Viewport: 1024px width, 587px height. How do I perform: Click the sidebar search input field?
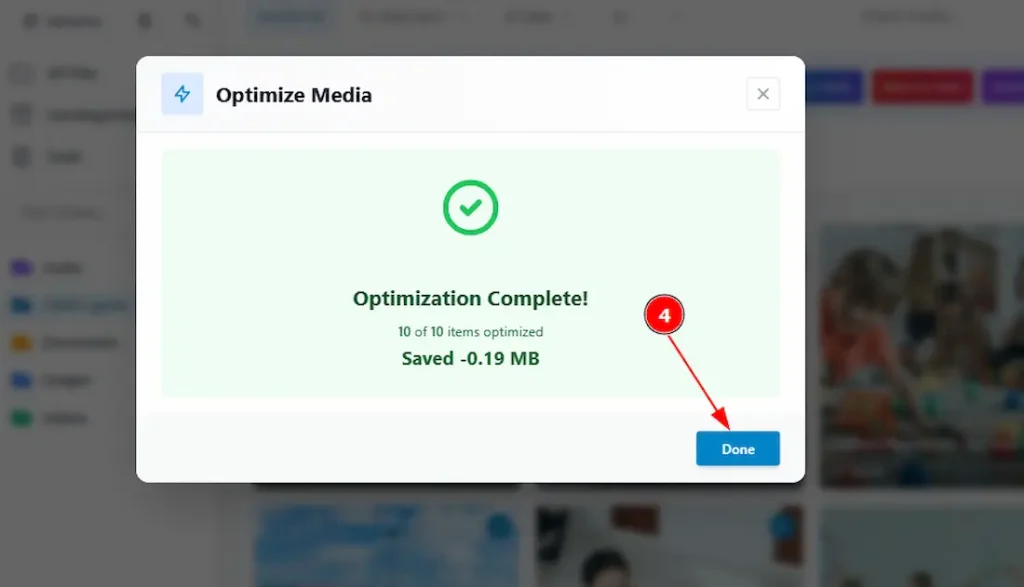(60, 212)
